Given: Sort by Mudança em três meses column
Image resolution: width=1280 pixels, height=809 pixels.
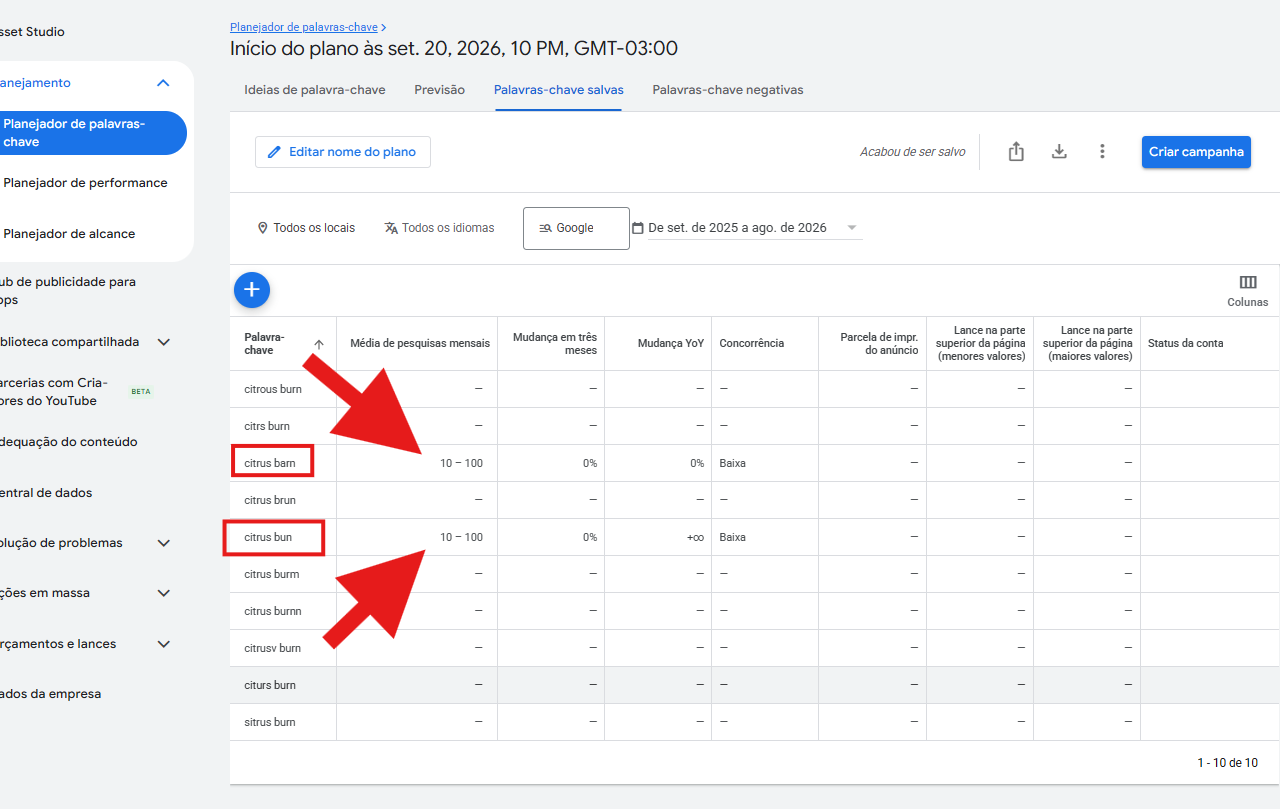Looking at the screenshot, I should pyautogui.click(x=555, y=343).
